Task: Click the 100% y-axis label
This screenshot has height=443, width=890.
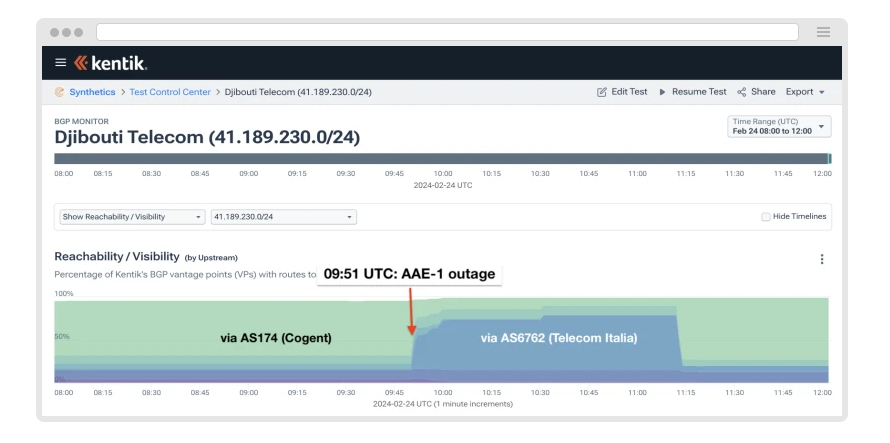Action: click(64, 294)
